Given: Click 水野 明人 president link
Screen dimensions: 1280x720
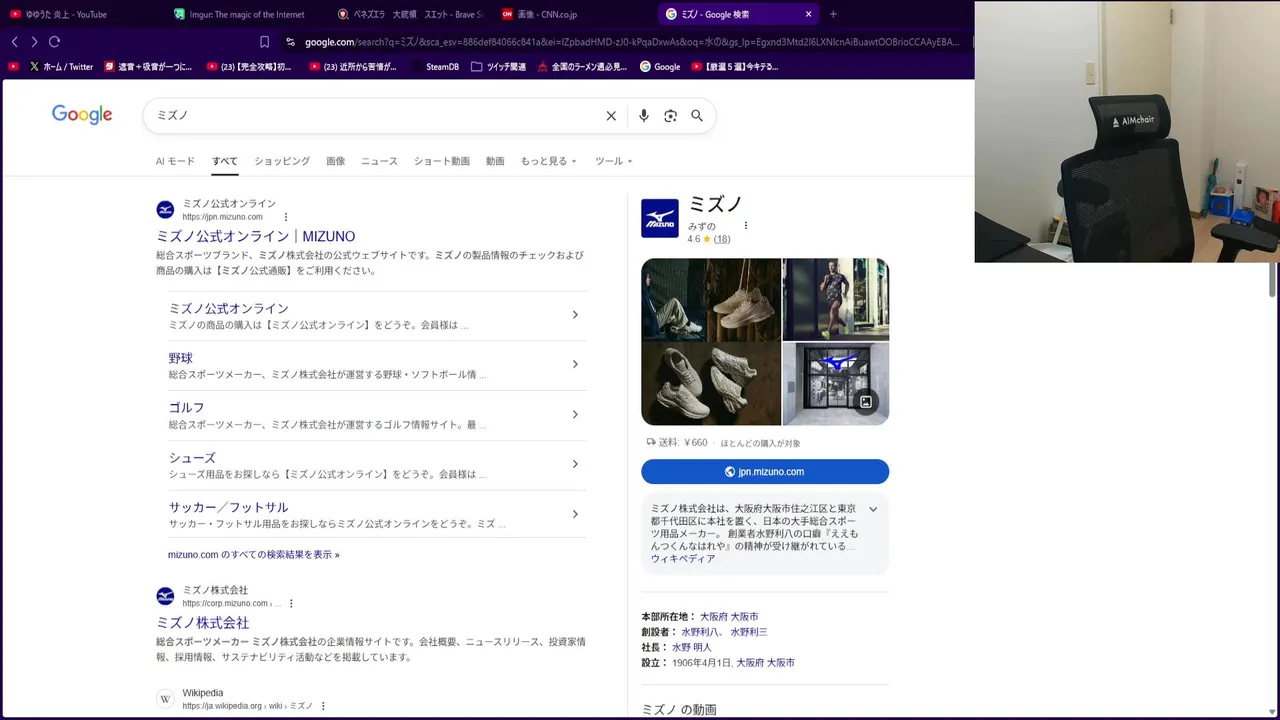Looking at the screenshot, I should pyautogui.click(x=692, y=648).
